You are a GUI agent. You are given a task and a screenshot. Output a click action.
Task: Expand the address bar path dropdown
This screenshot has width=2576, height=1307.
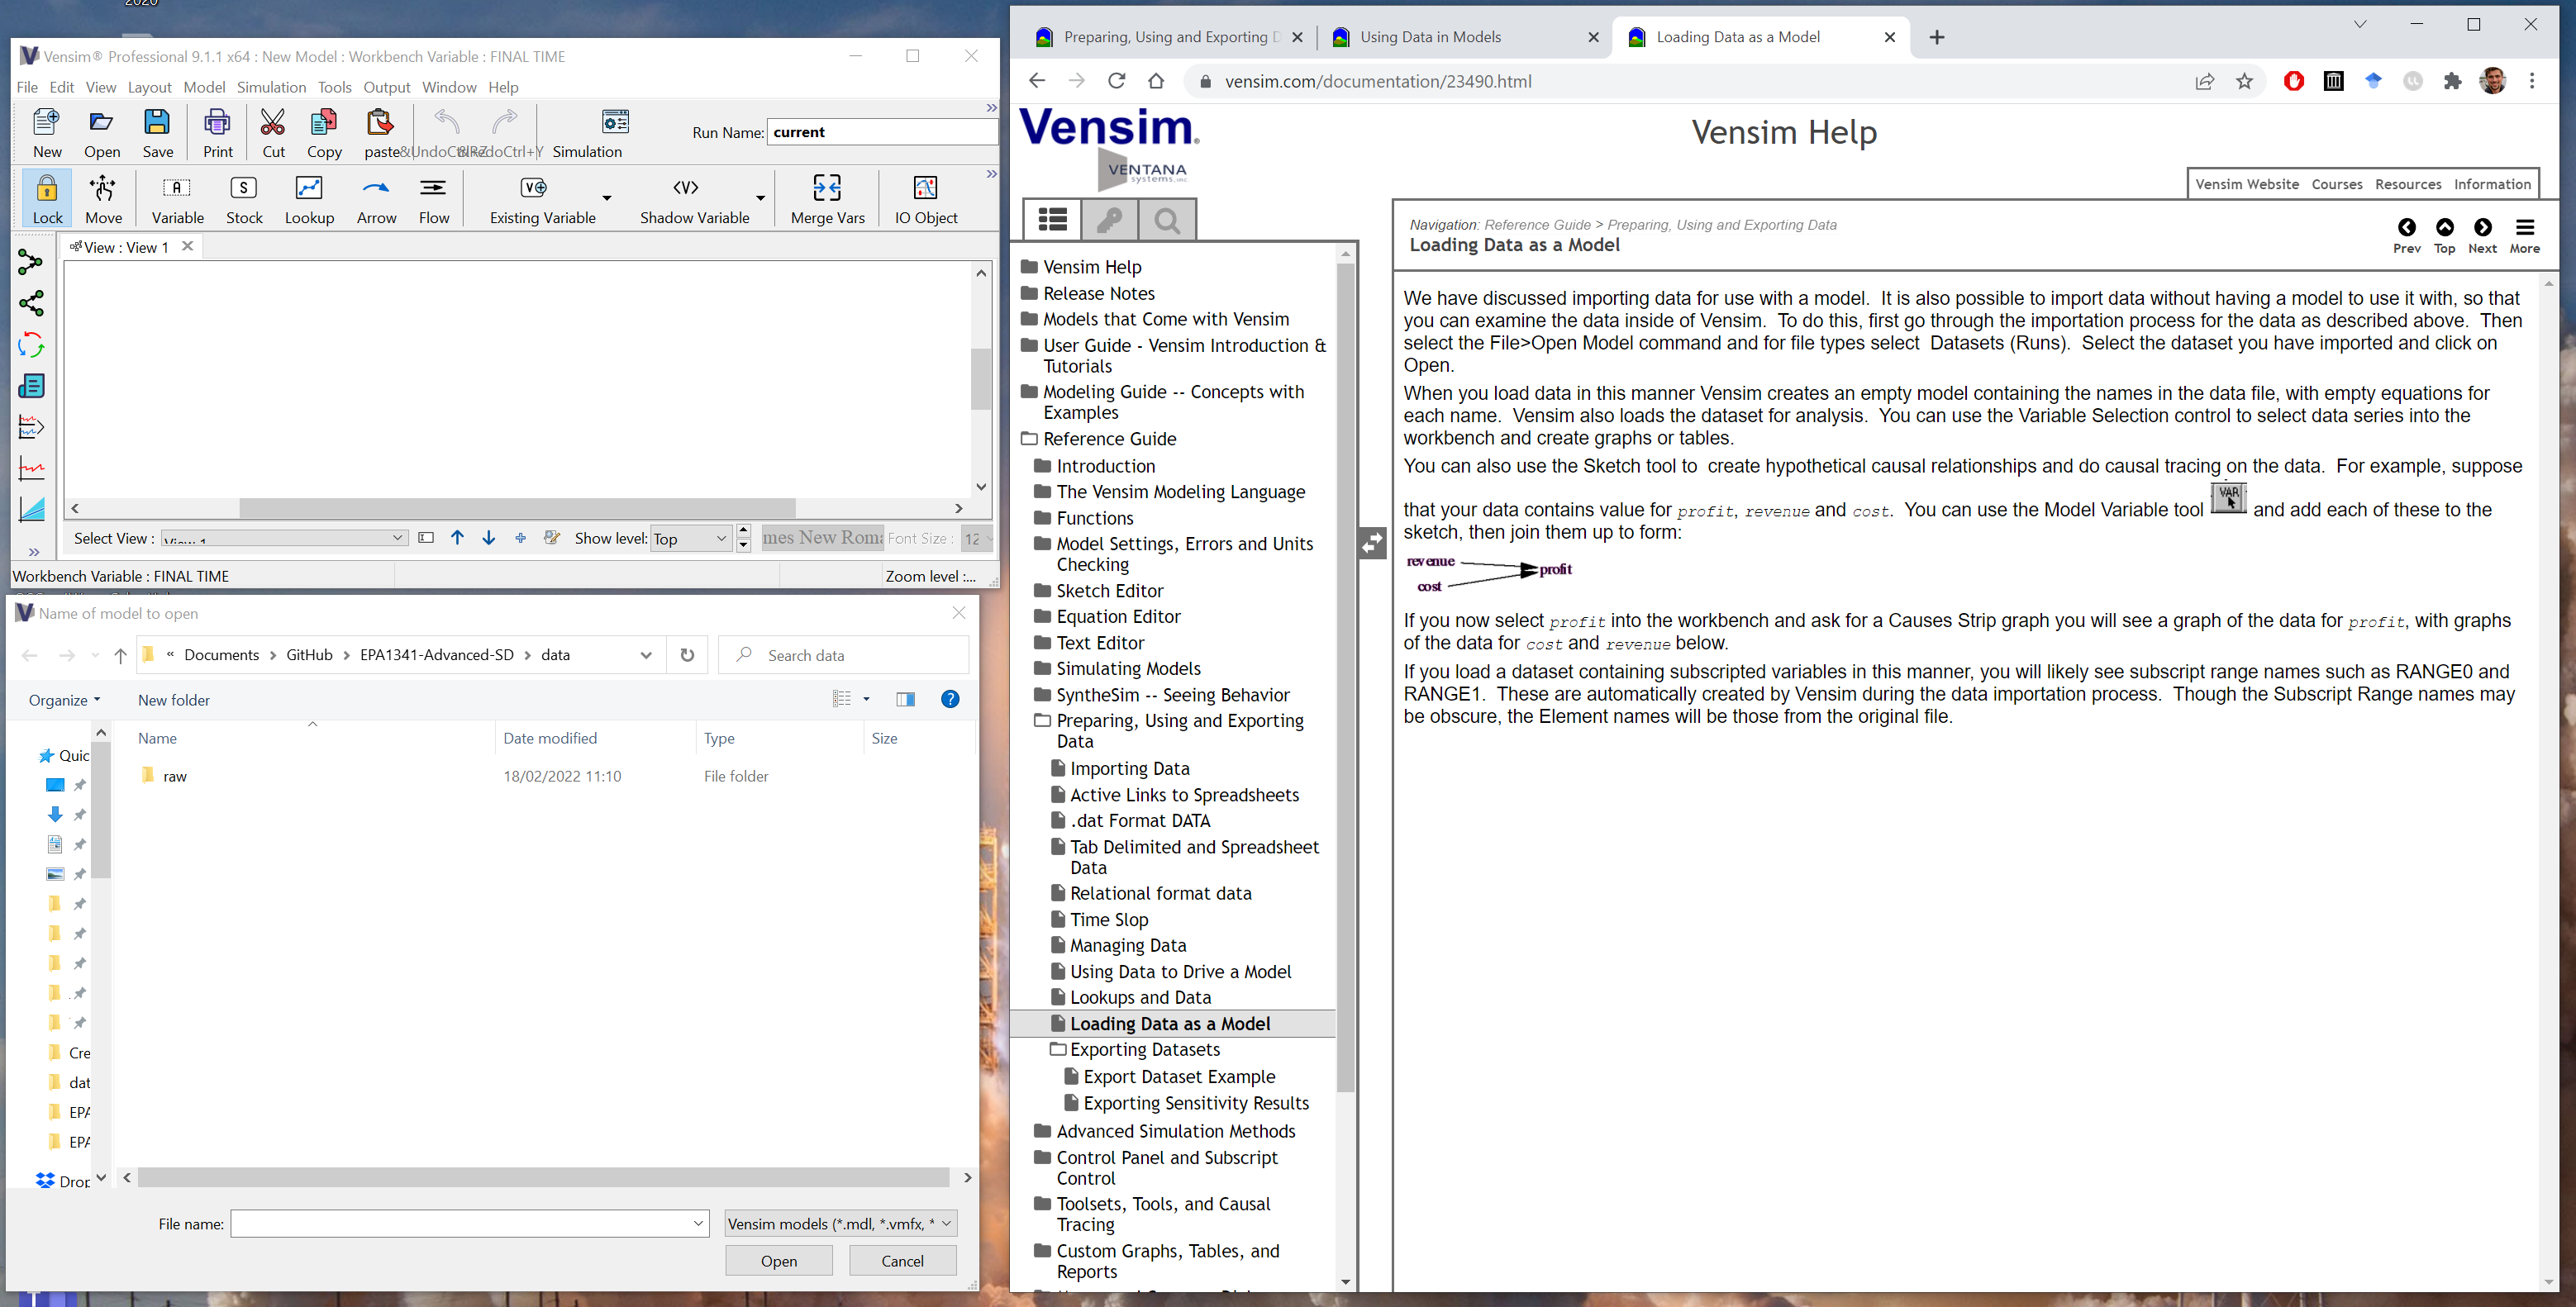pos(646,655)
